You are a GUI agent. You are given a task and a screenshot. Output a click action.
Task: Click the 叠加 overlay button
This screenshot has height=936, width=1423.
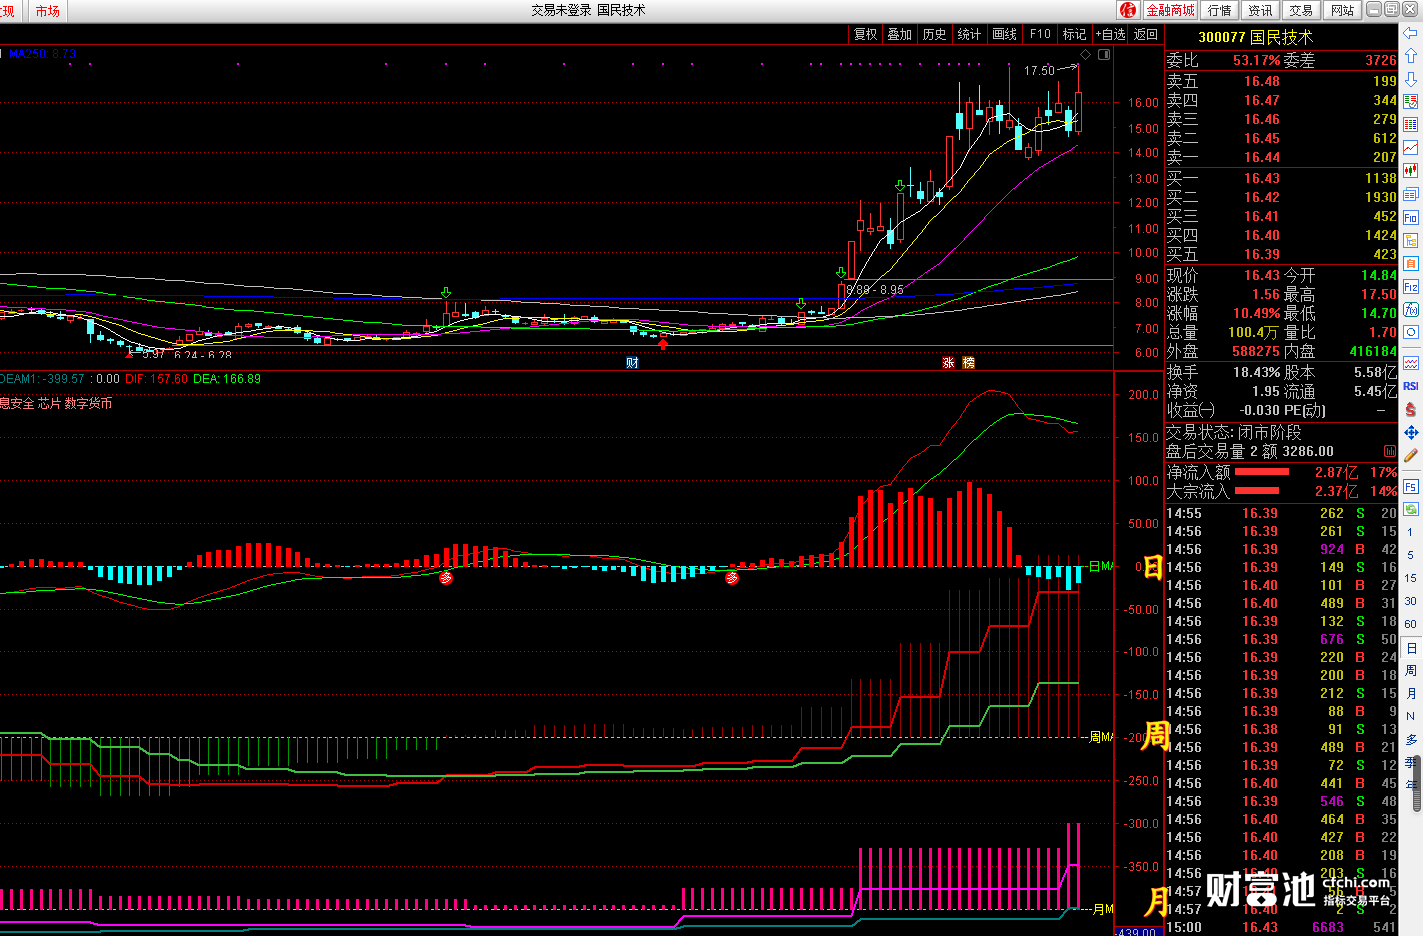[900, 34]
